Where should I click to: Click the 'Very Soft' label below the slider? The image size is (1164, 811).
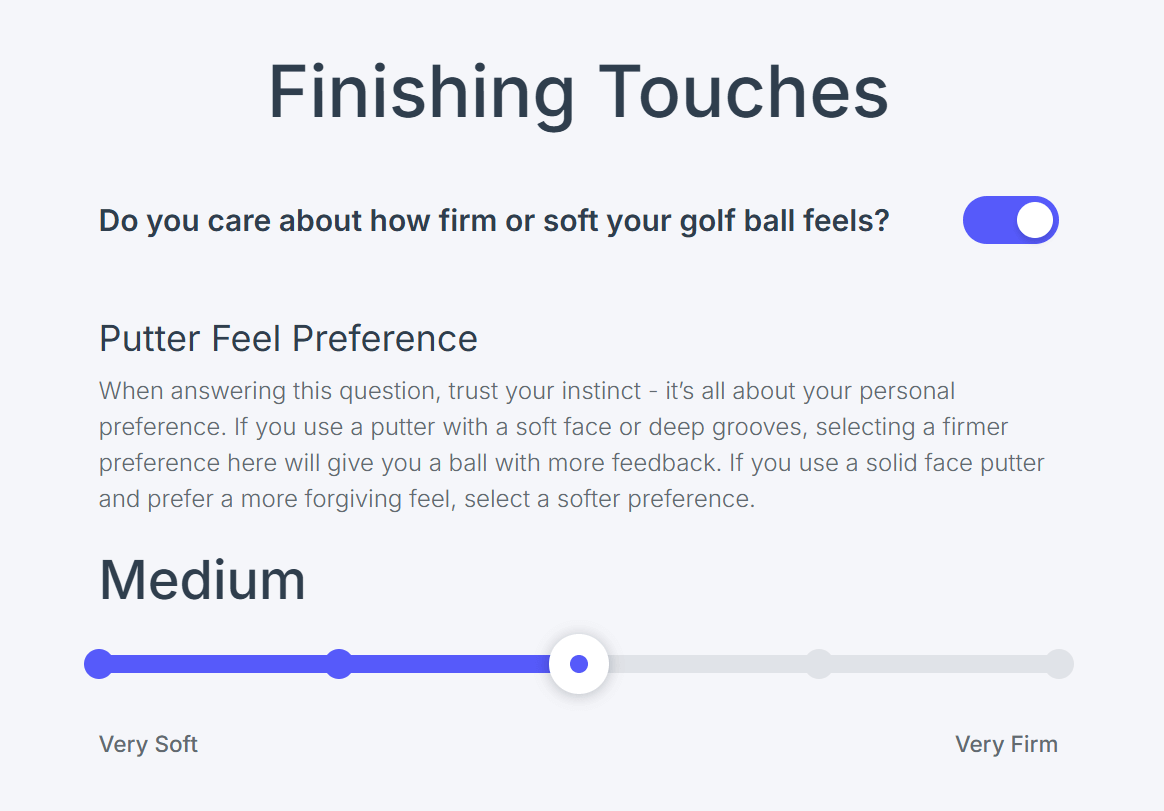click(148, 744)
